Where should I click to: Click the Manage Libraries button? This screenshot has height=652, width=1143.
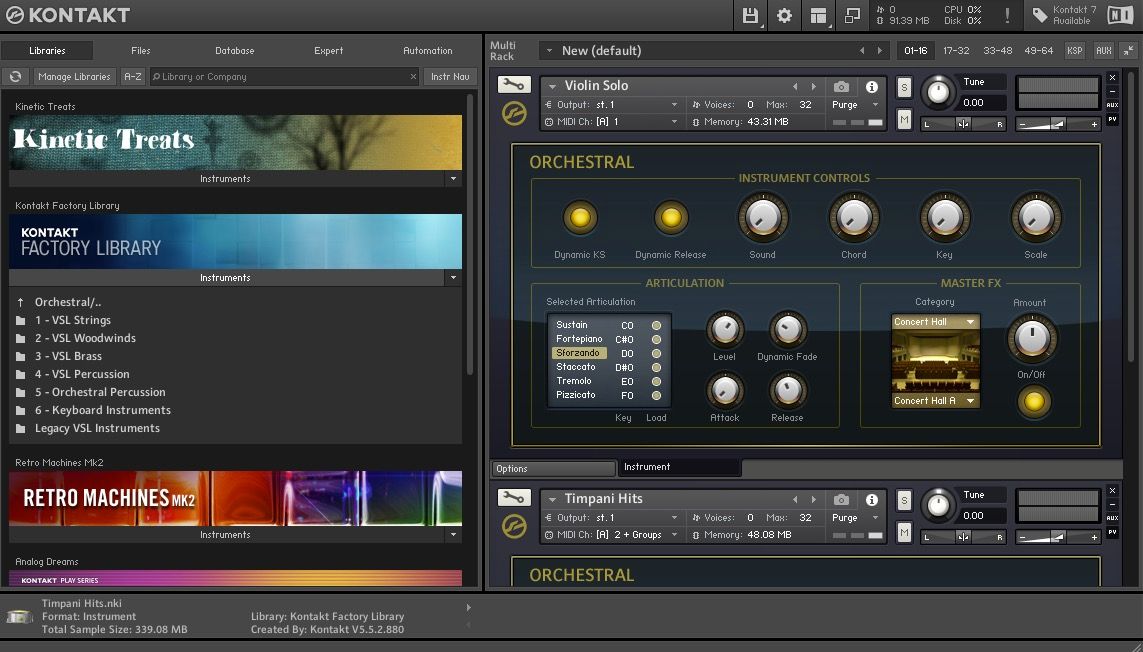coord(74,77)
